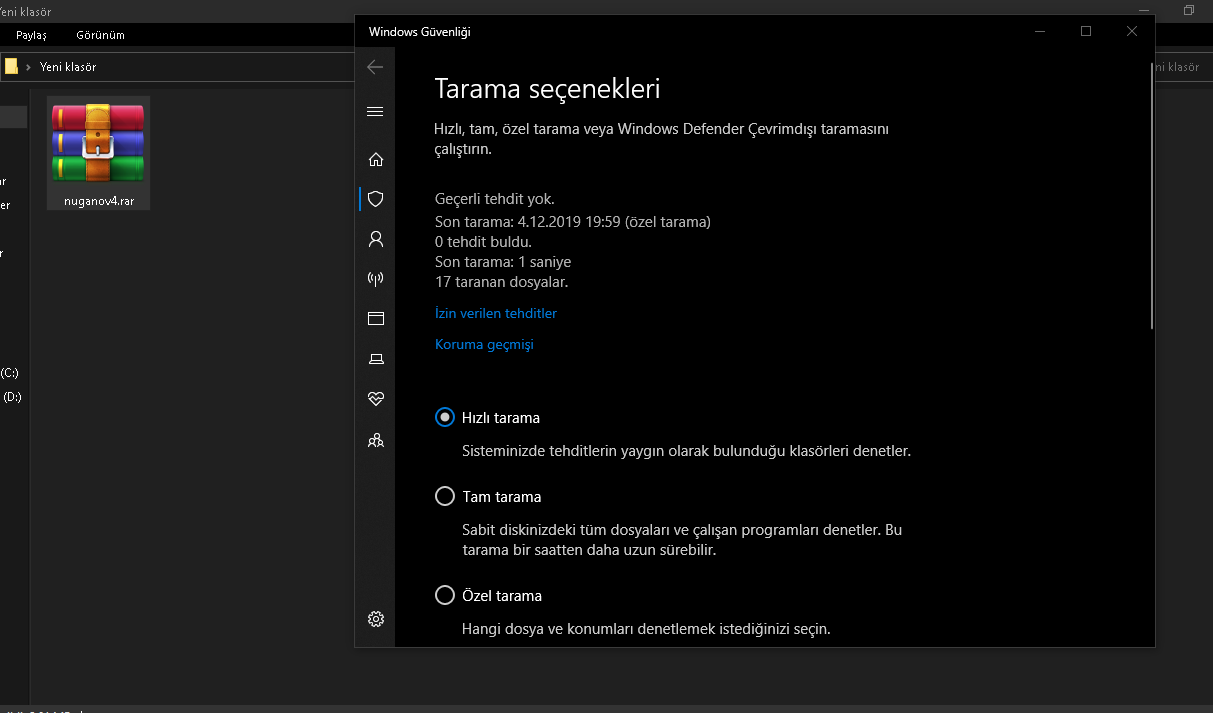Click the back arrow in Windows Güvenliği

pos(375,67)
